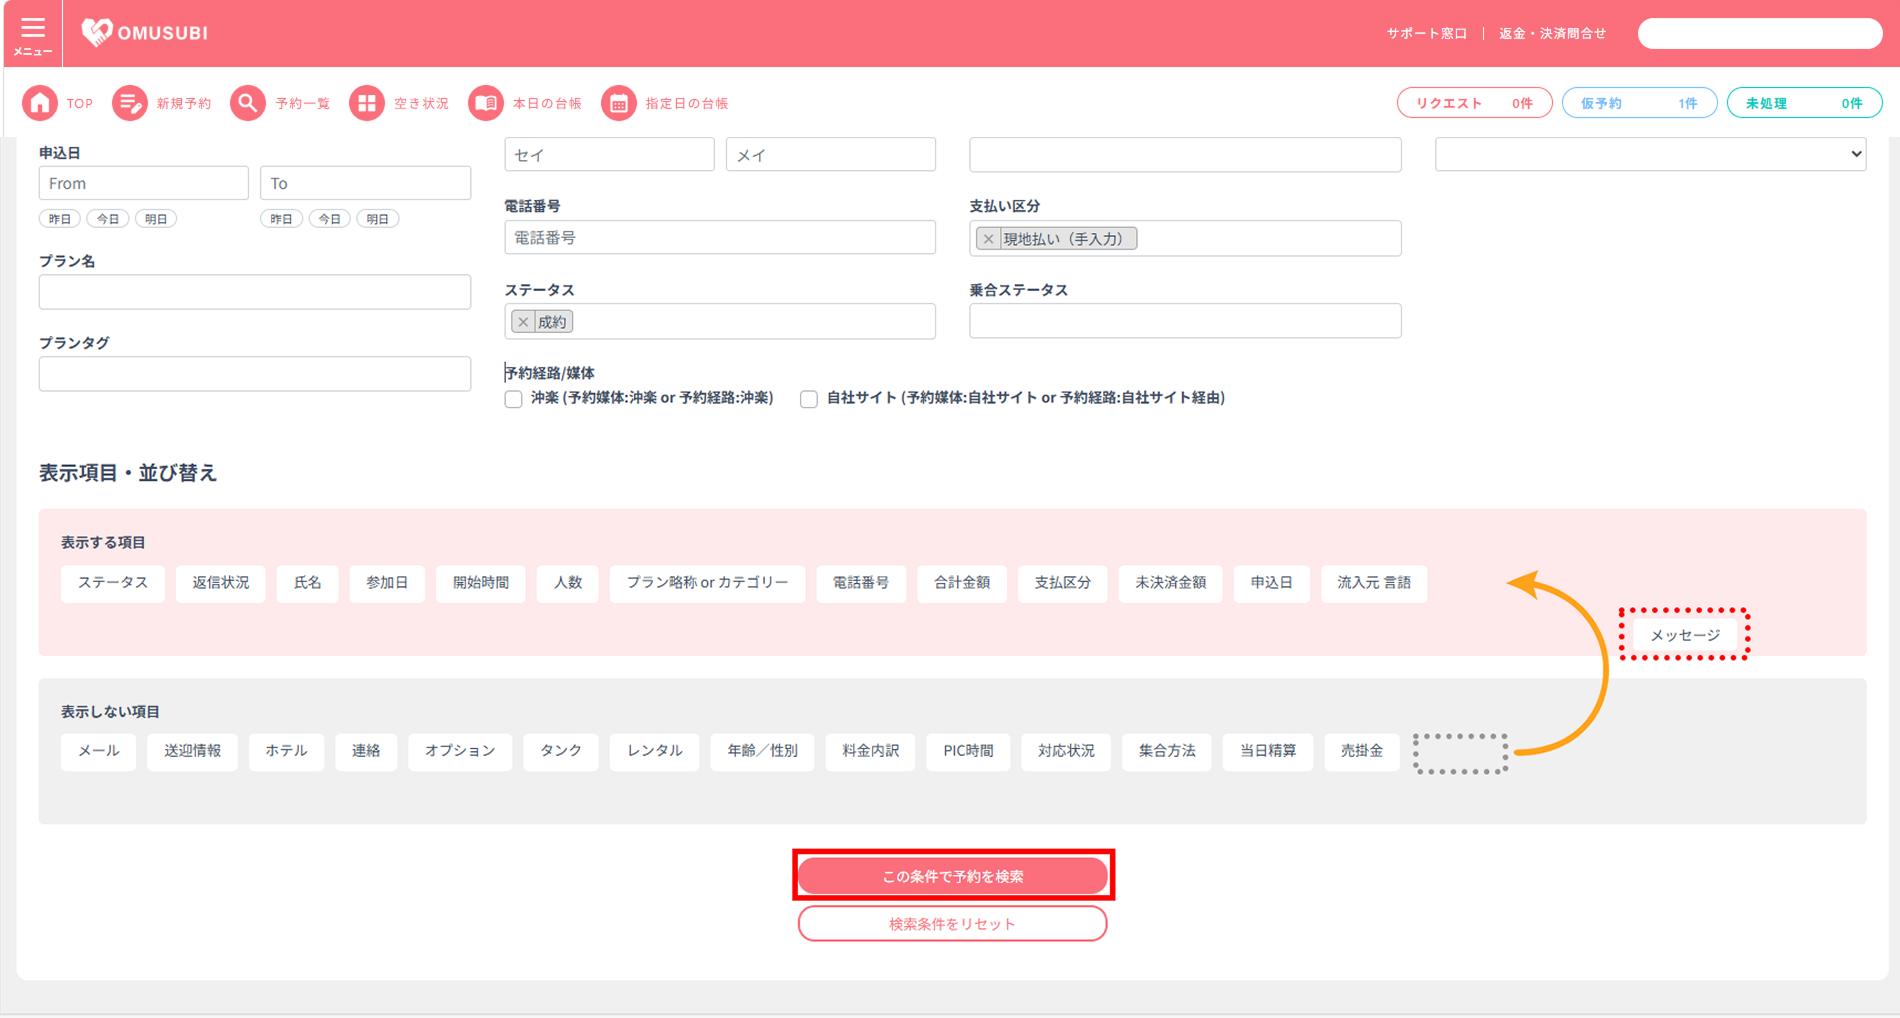This screenshot has width=1900, height=1018.
Task: Select the メッセージ chip
Action: click(x=1685, y=635)
